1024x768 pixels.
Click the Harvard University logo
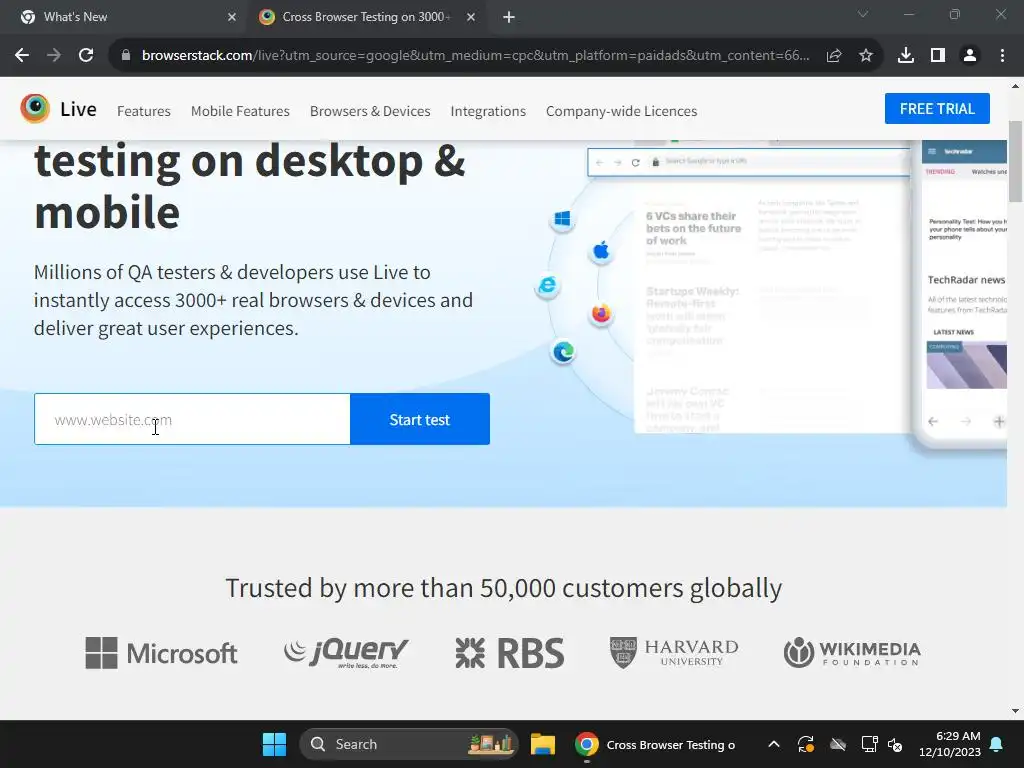tap(674, 653)
